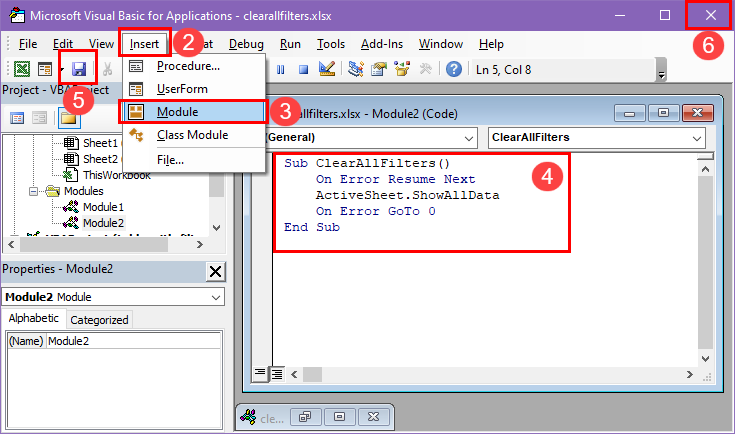Open the Insert menu
Screen dimensions: 735x434
coord(144,44)
